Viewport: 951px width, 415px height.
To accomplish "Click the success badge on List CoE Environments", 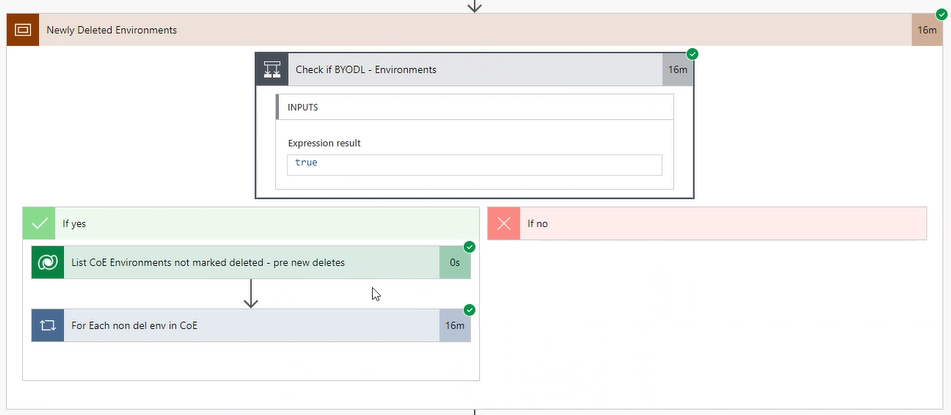I will pos(469,247).
